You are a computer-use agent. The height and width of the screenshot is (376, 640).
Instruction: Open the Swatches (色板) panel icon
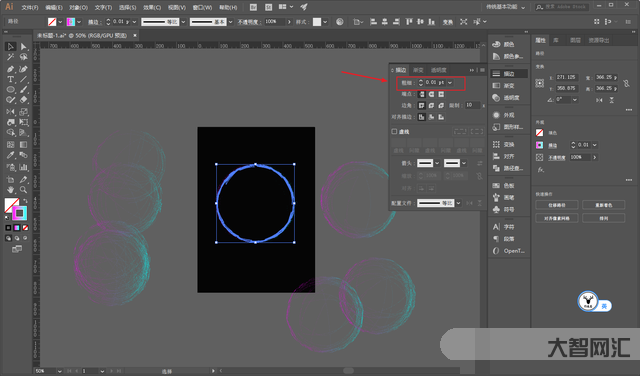click(x=496, y=185)
